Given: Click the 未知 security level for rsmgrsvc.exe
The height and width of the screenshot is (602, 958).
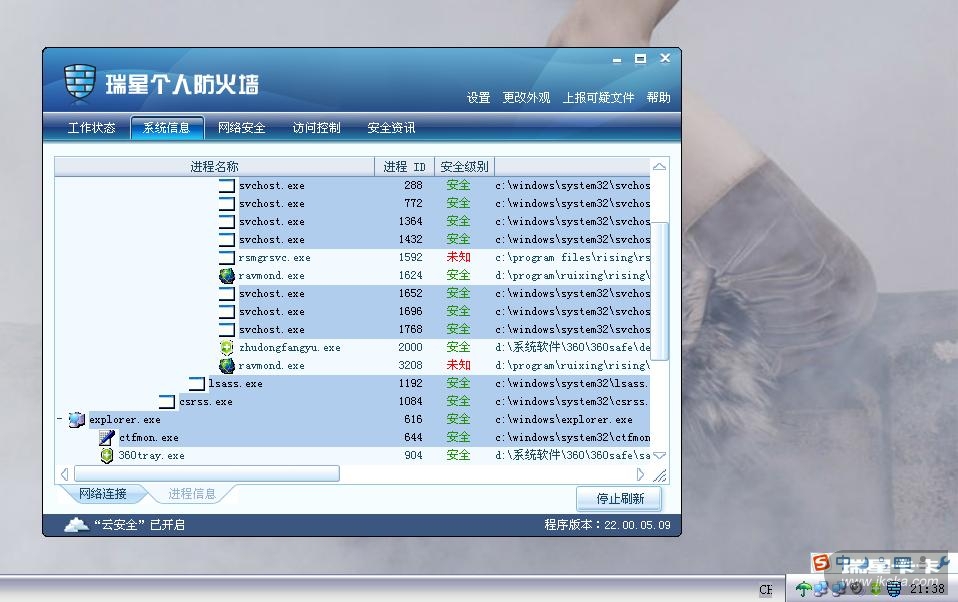Looking at the screenshot, I should [458, 257].
